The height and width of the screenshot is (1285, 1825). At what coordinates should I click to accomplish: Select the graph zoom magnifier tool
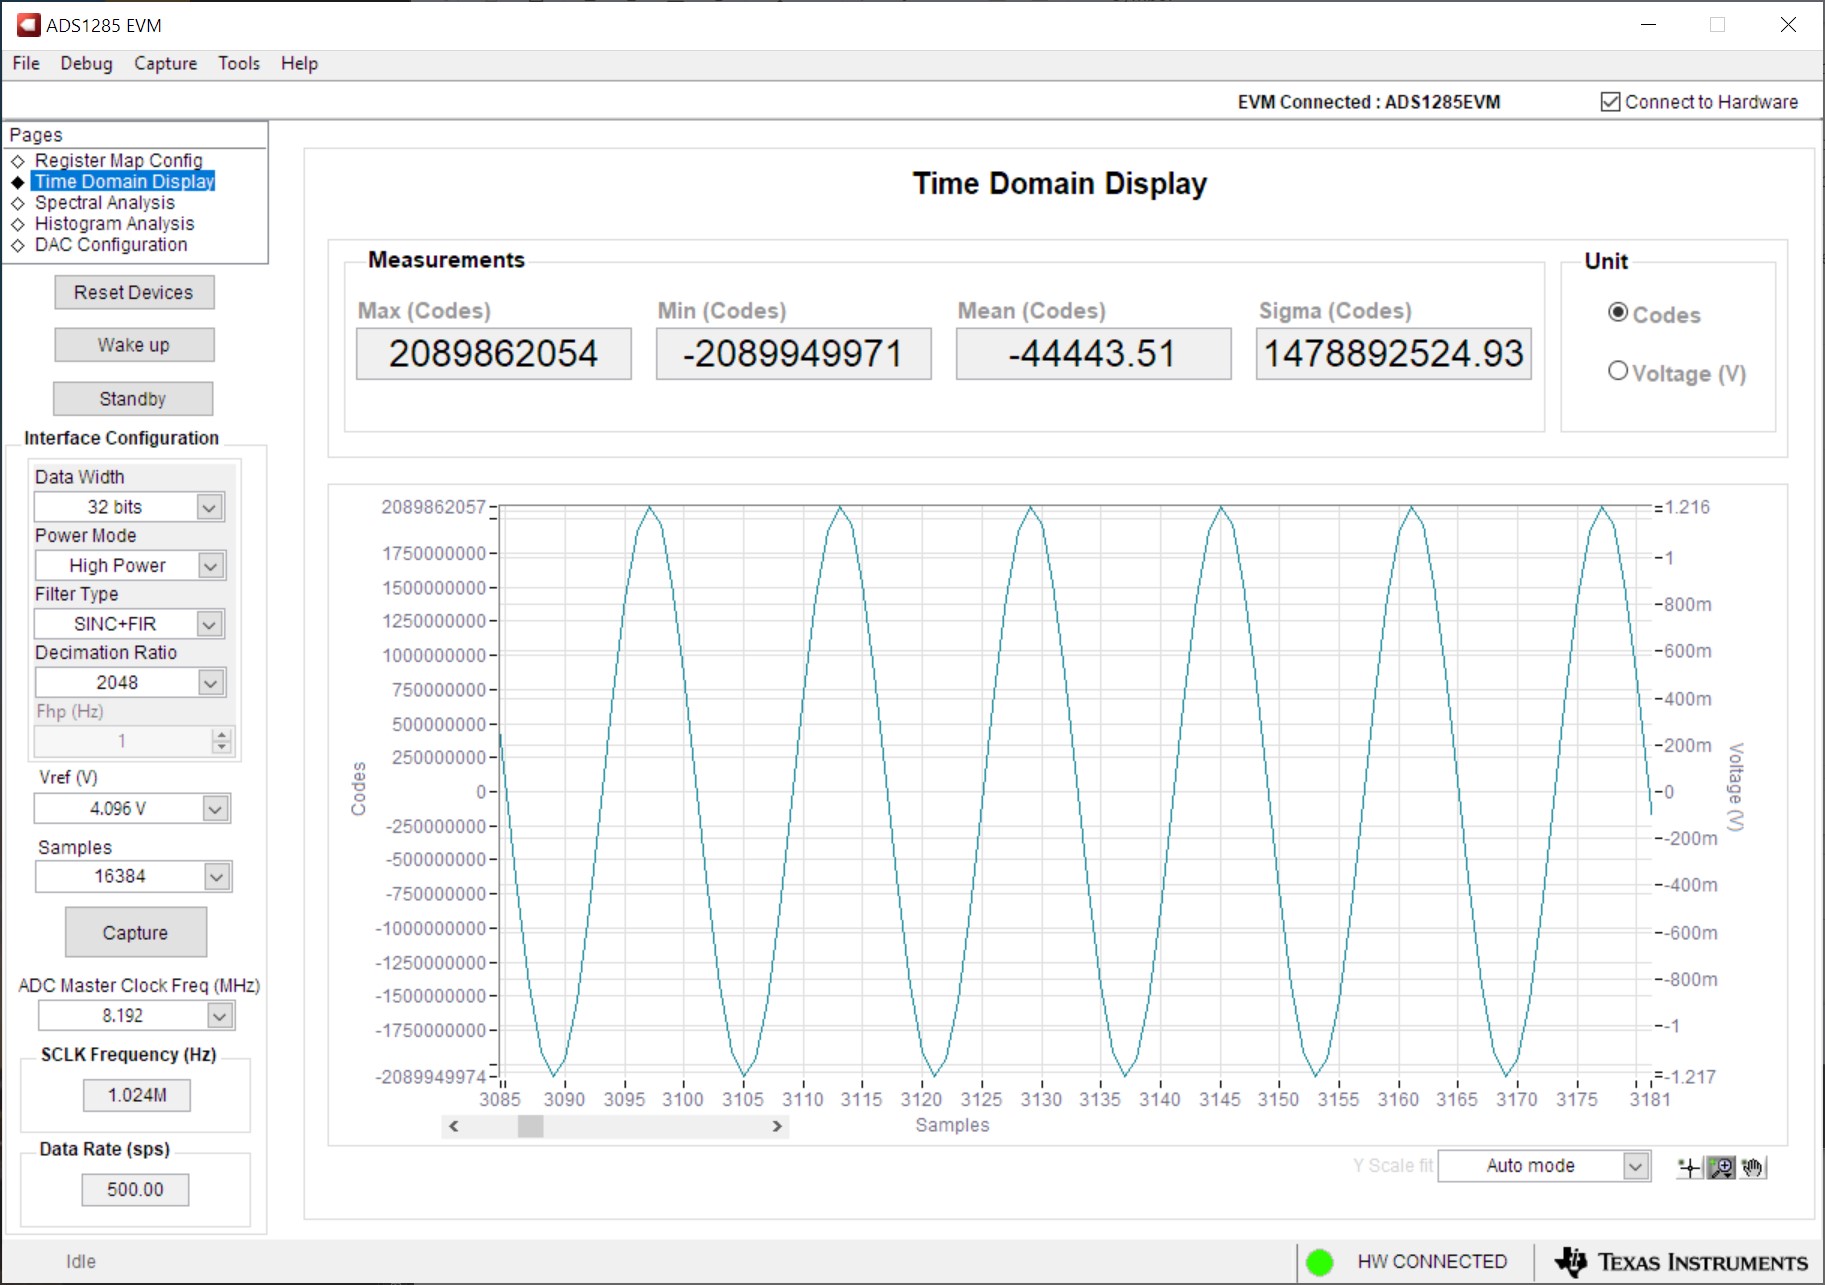(x=1721, y=1167)
